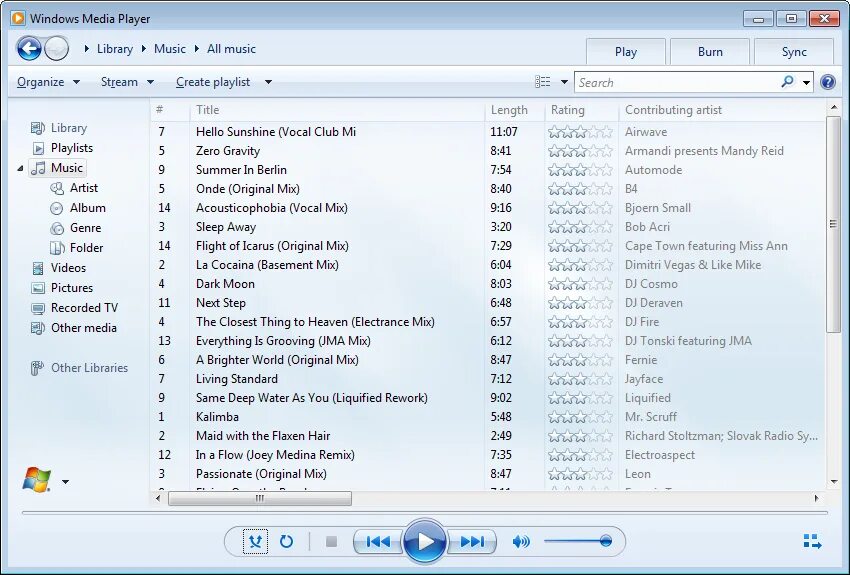Sort by the Rating column header
Image resolution: width=850 pixels, height=575 pixels.
coord(582,110)
